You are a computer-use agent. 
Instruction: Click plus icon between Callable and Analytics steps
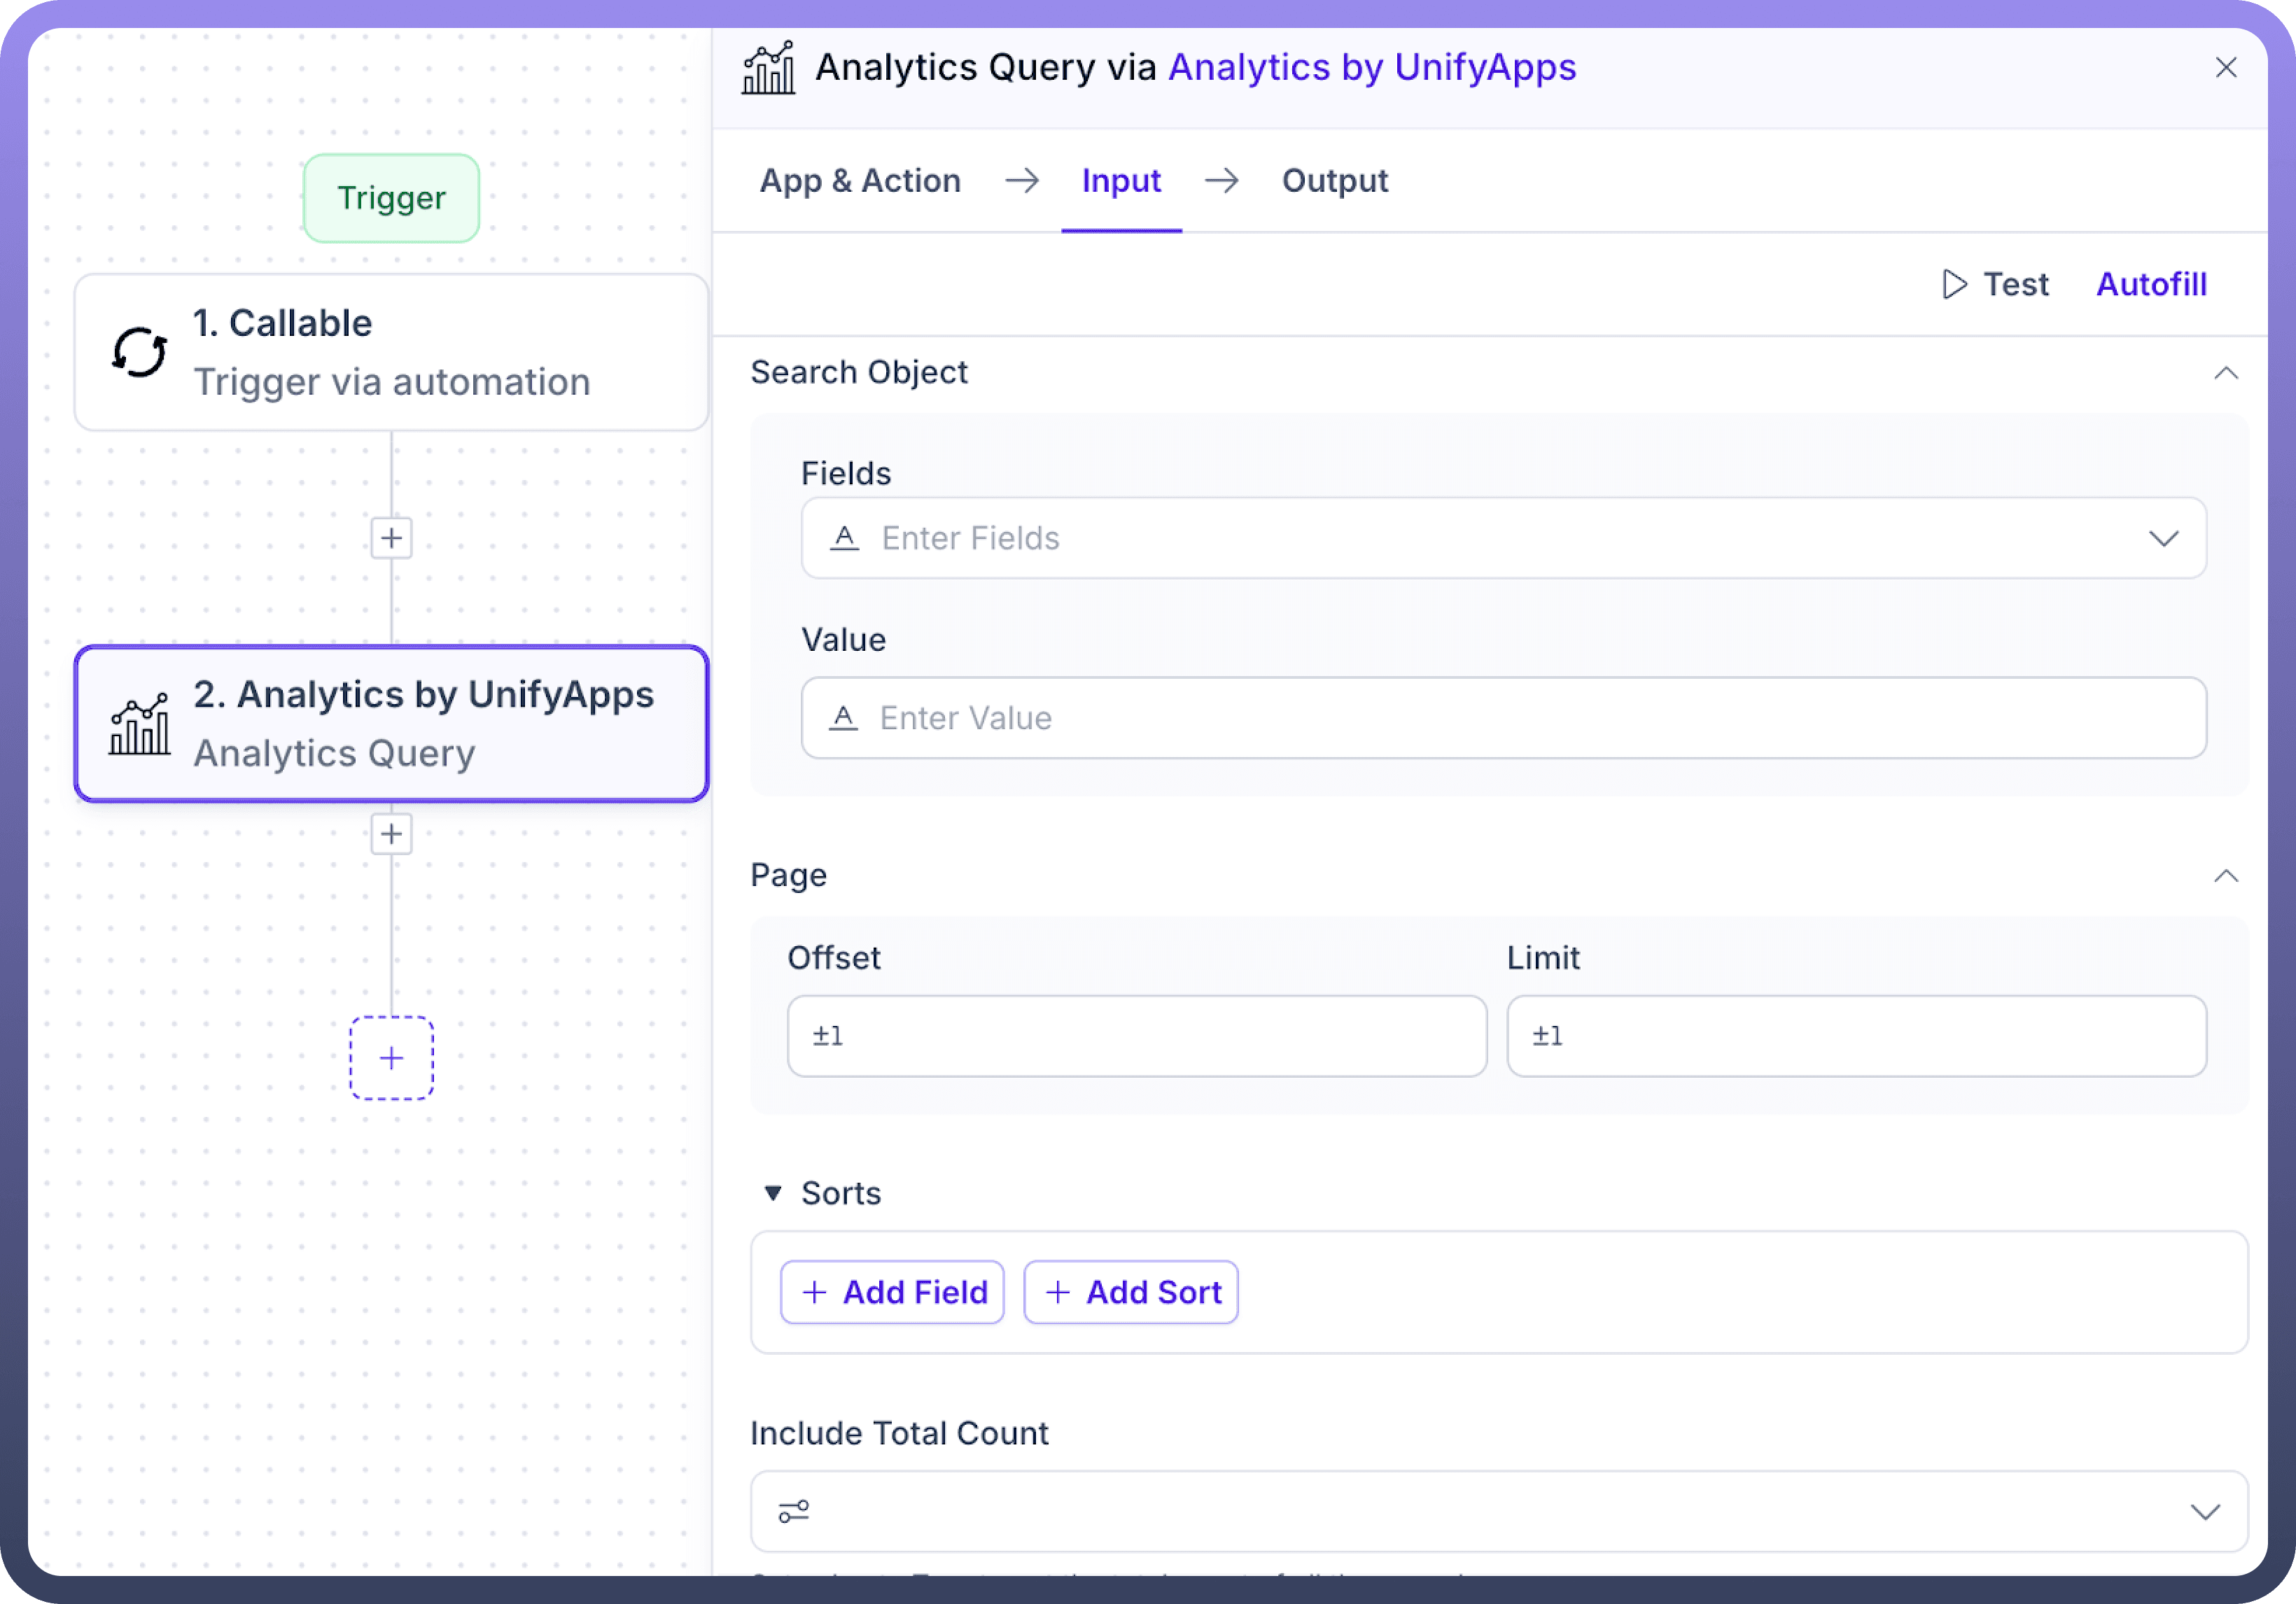(391, 538)
